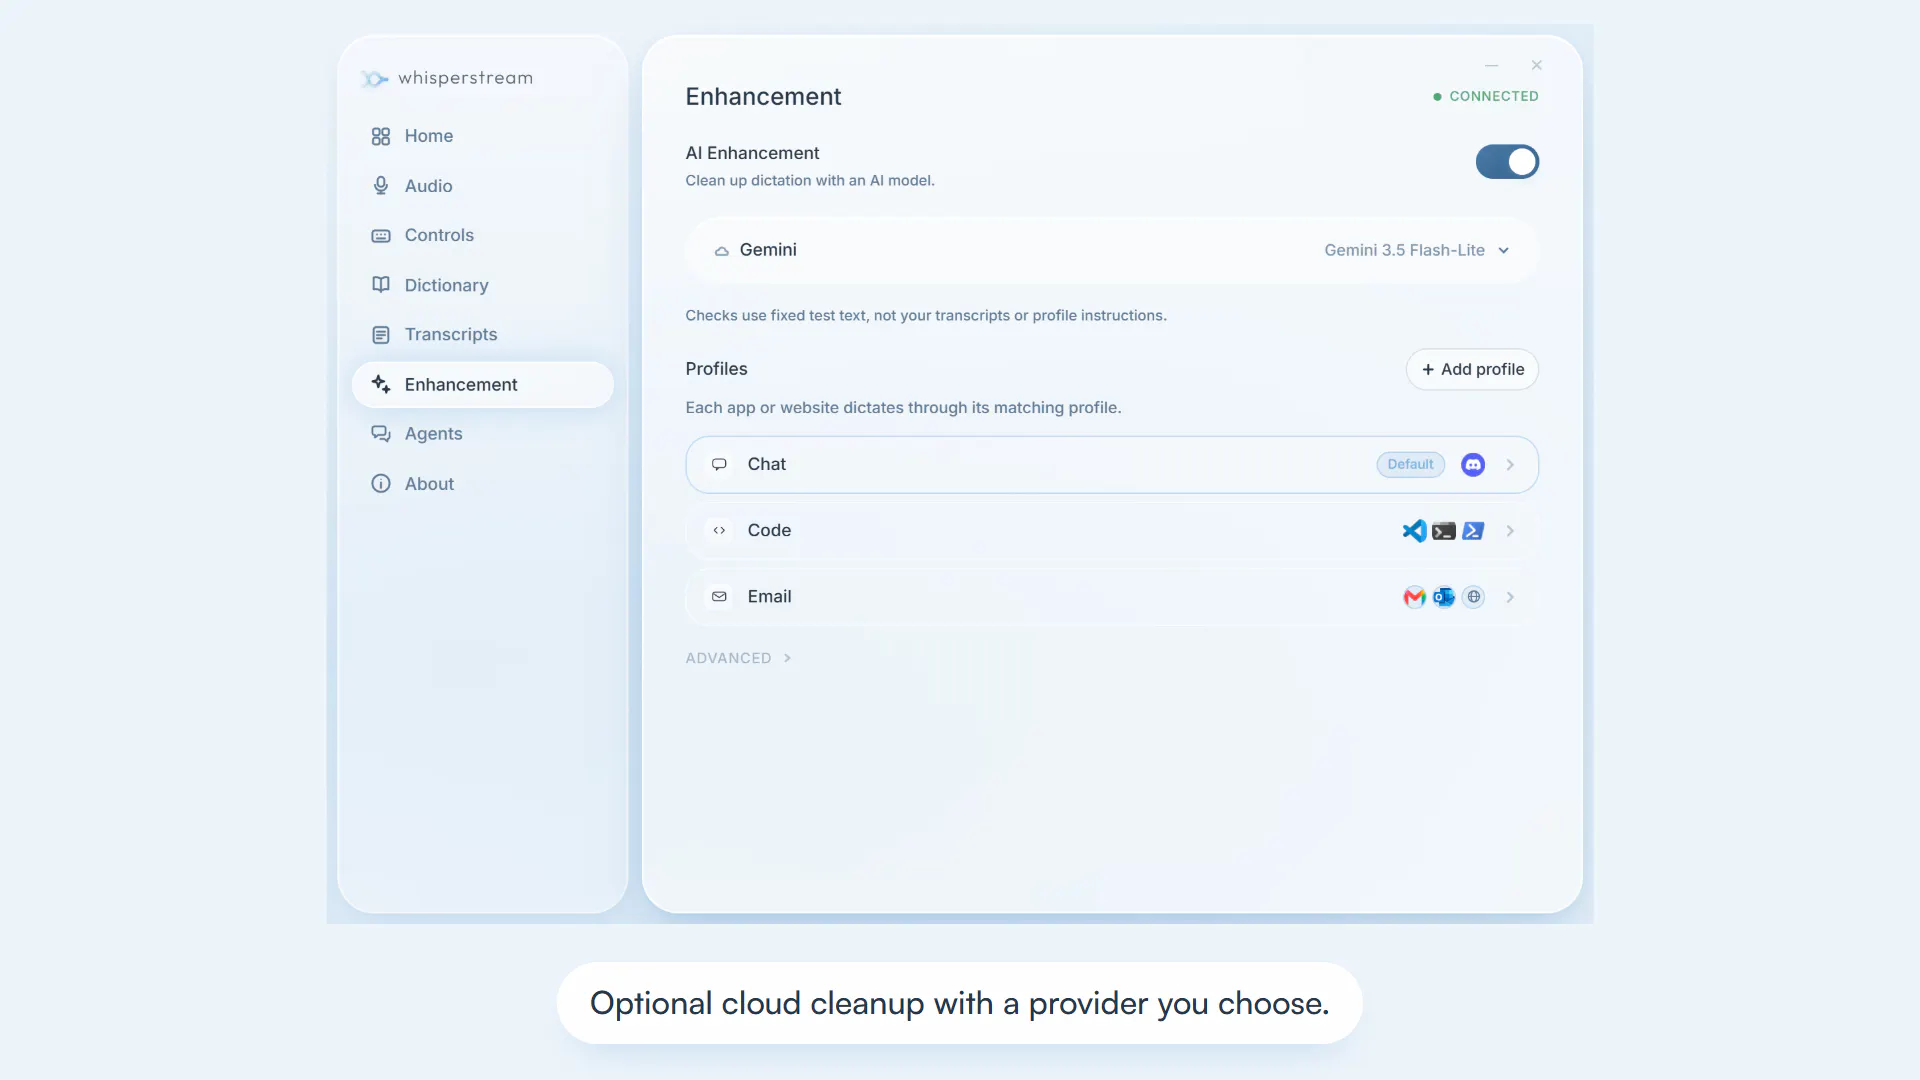Viewport: 1920px width, 1080px height.
Task: Open the Code profile row
Action: coord(1112,531)
